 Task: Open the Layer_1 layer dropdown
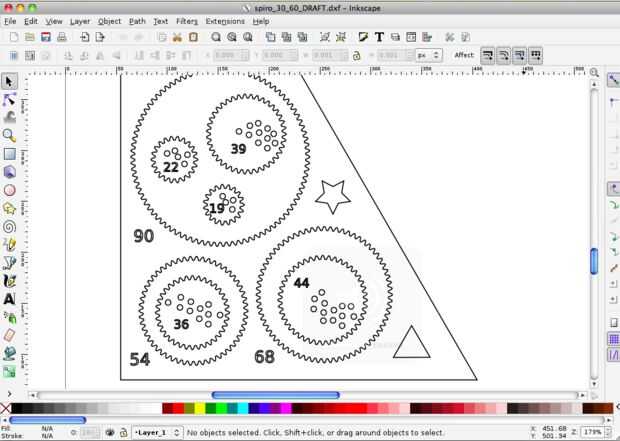coord(157,433)
